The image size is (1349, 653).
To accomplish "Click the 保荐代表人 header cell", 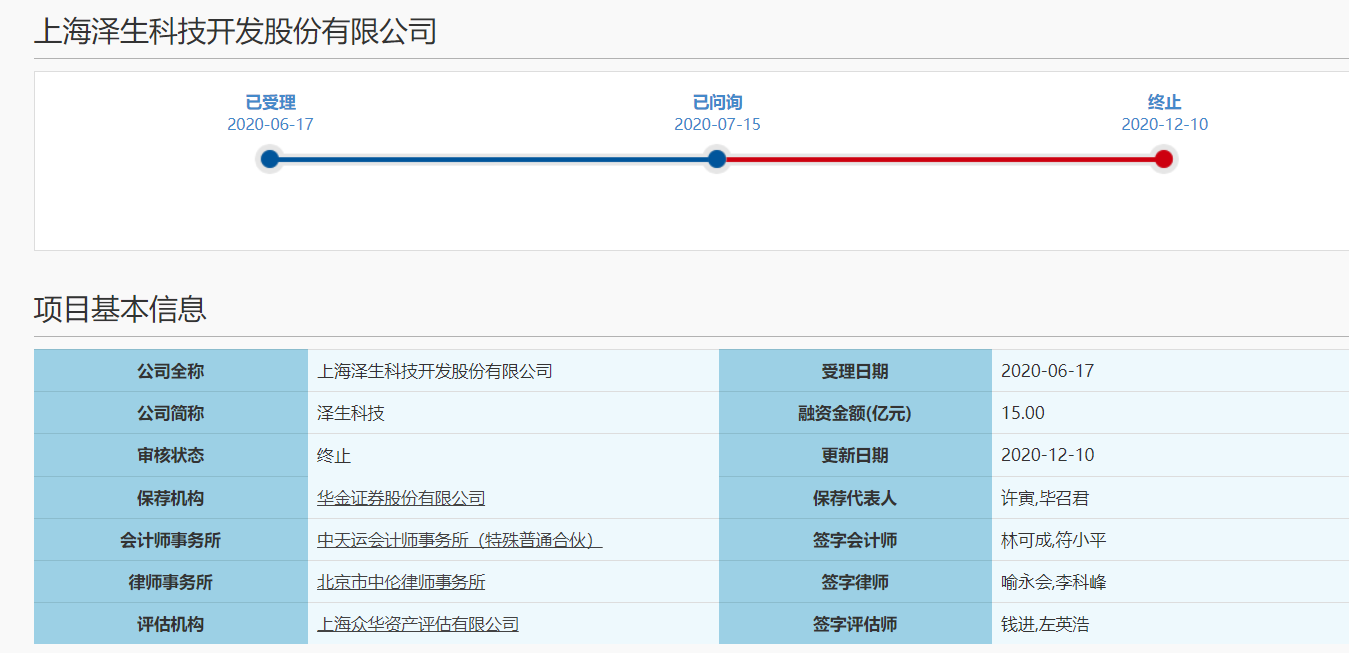I will click(855, 498).
